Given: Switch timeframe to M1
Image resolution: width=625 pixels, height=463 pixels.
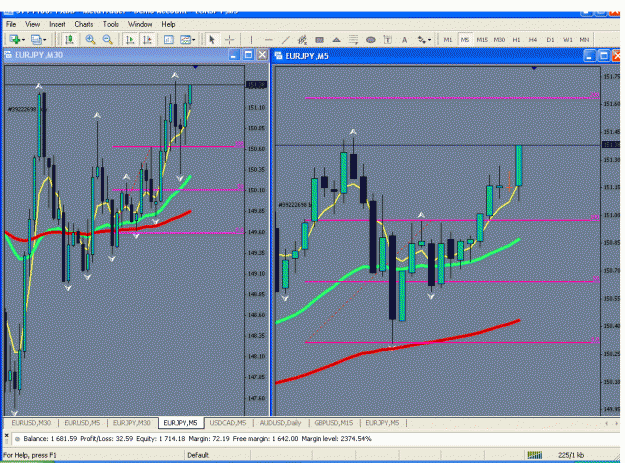Looking at the screenshot, I should tap(448, 39).
